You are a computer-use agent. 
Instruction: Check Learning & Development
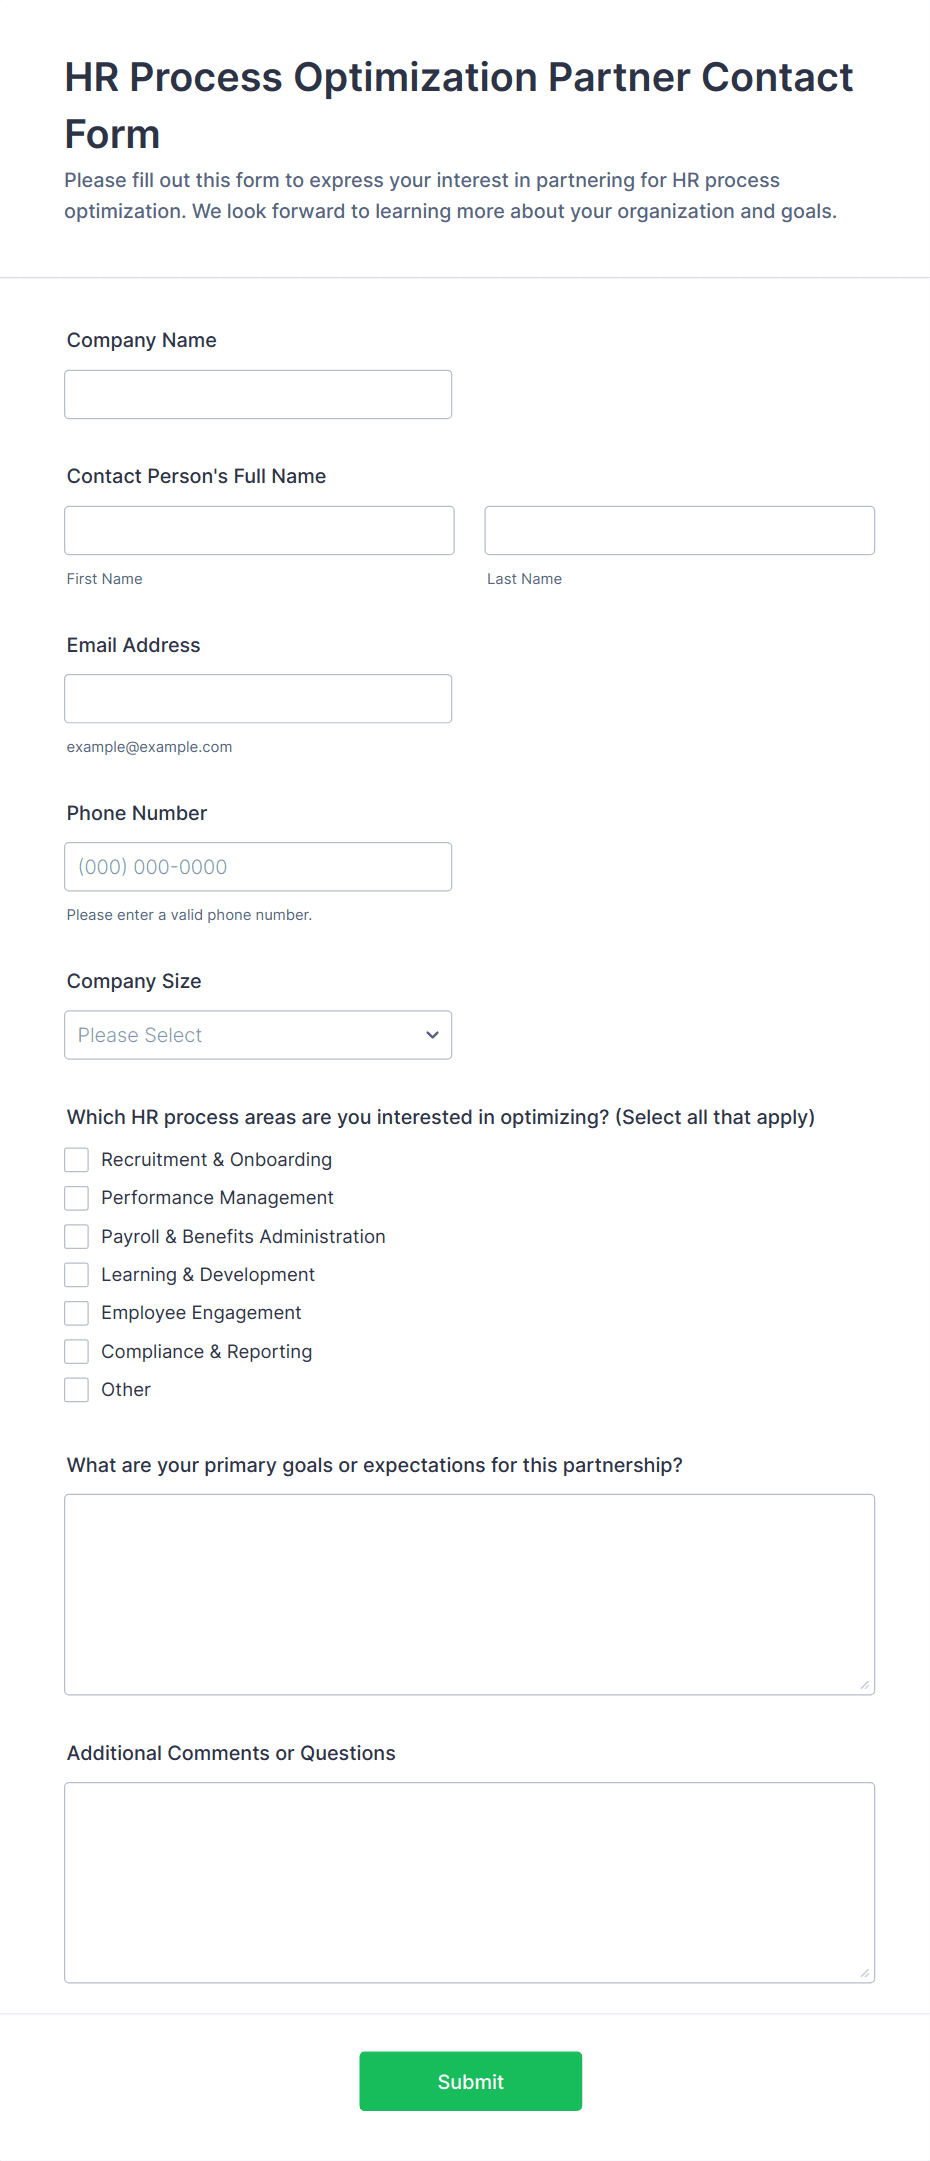(x=76, y=1274)
